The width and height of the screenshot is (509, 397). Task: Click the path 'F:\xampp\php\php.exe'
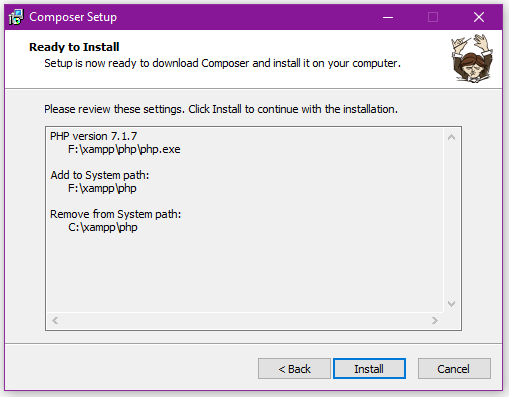click(x=124, y=149)
